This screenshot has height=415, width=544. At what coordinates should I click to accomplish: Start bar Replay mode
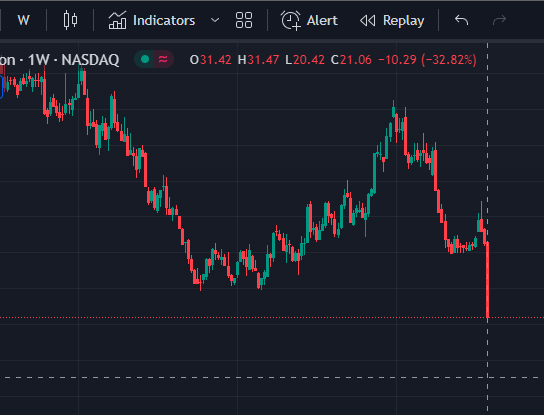point(392,20)
